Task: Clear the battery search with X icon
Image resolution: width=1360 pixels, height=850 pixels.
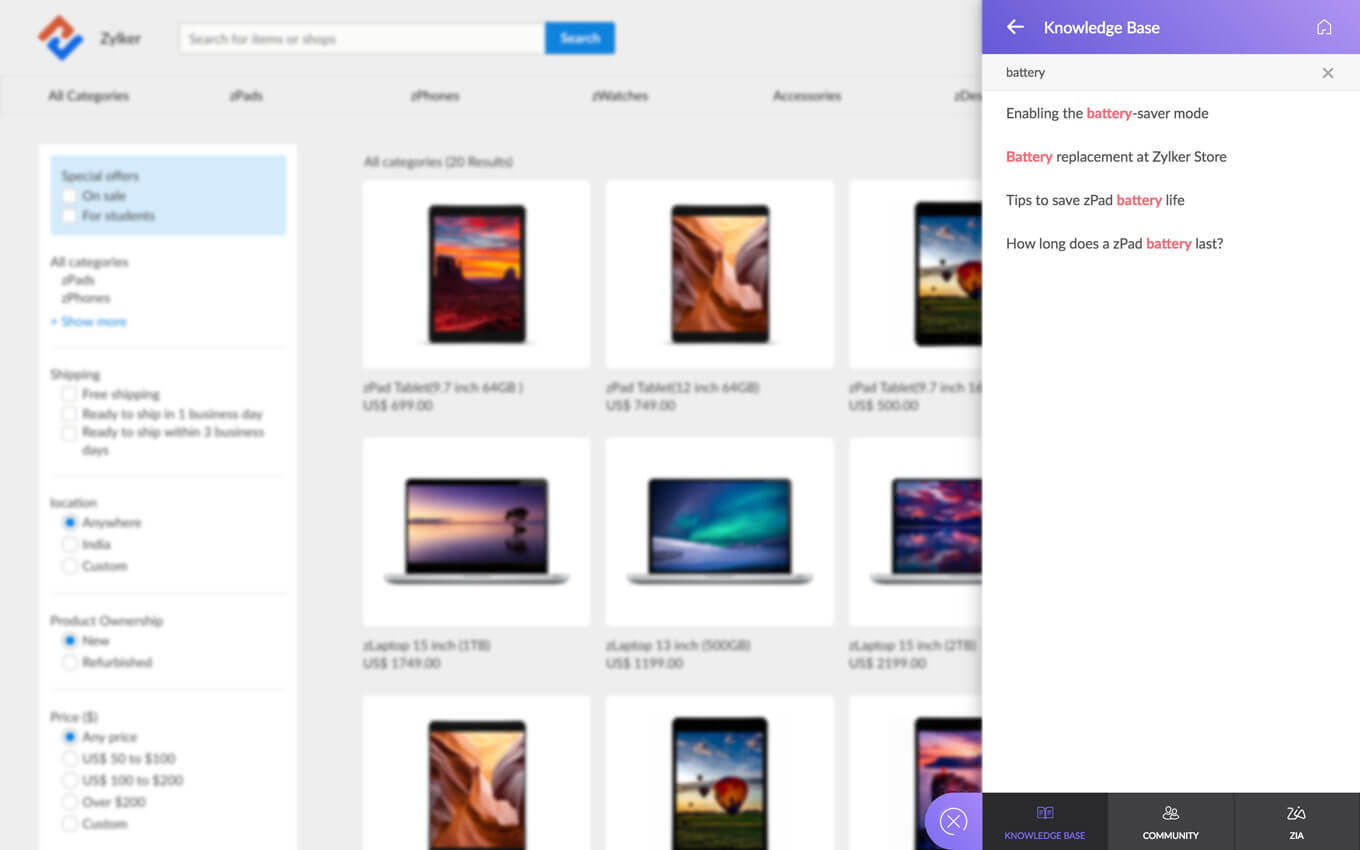Action: click(x=1327, y=73)
